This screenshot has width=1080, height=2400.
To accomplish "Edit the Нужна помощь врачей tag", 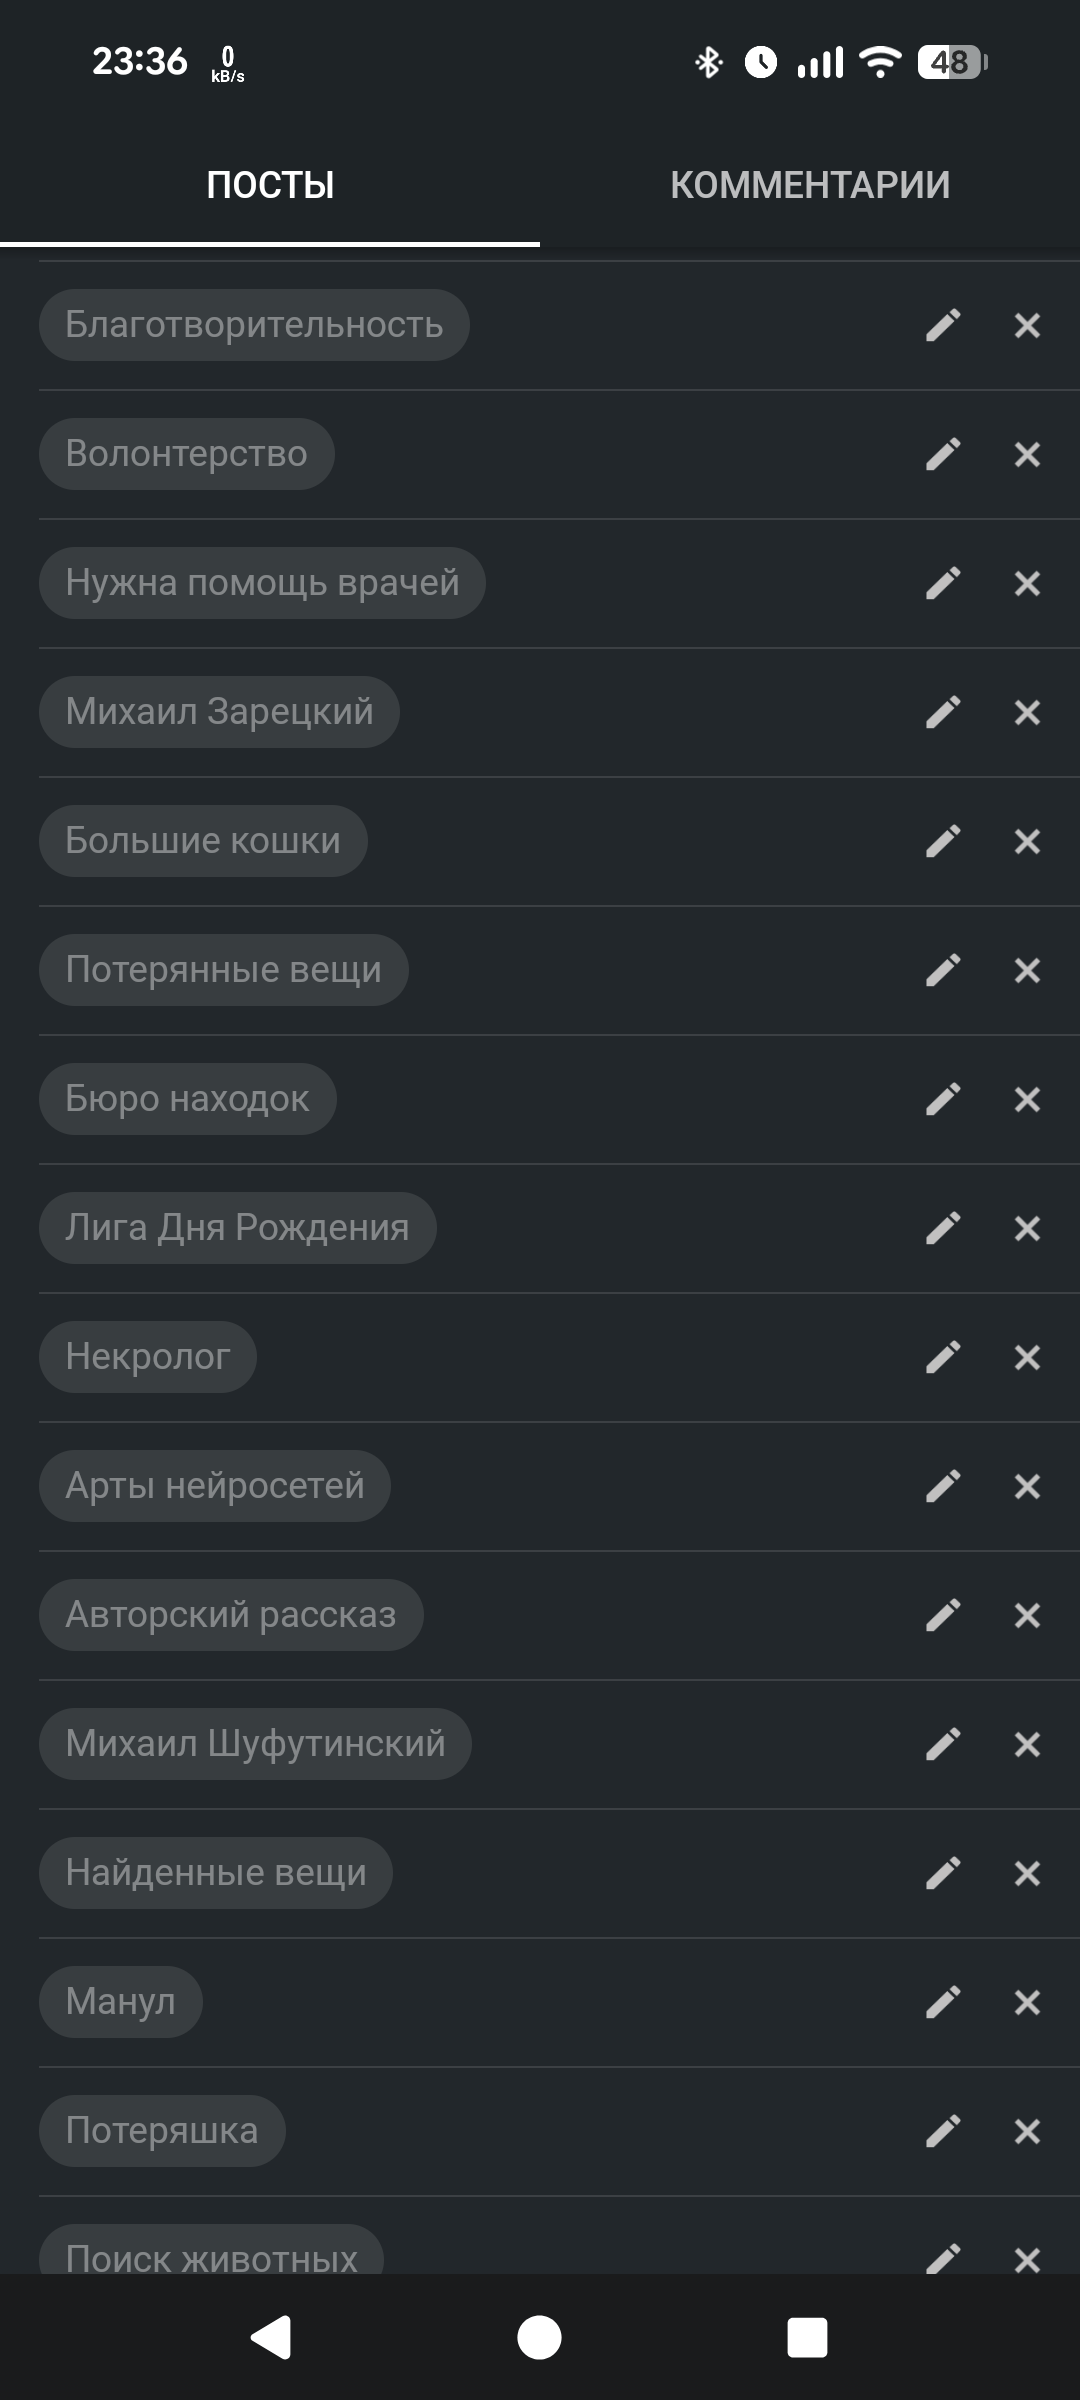I will [943, 583].
